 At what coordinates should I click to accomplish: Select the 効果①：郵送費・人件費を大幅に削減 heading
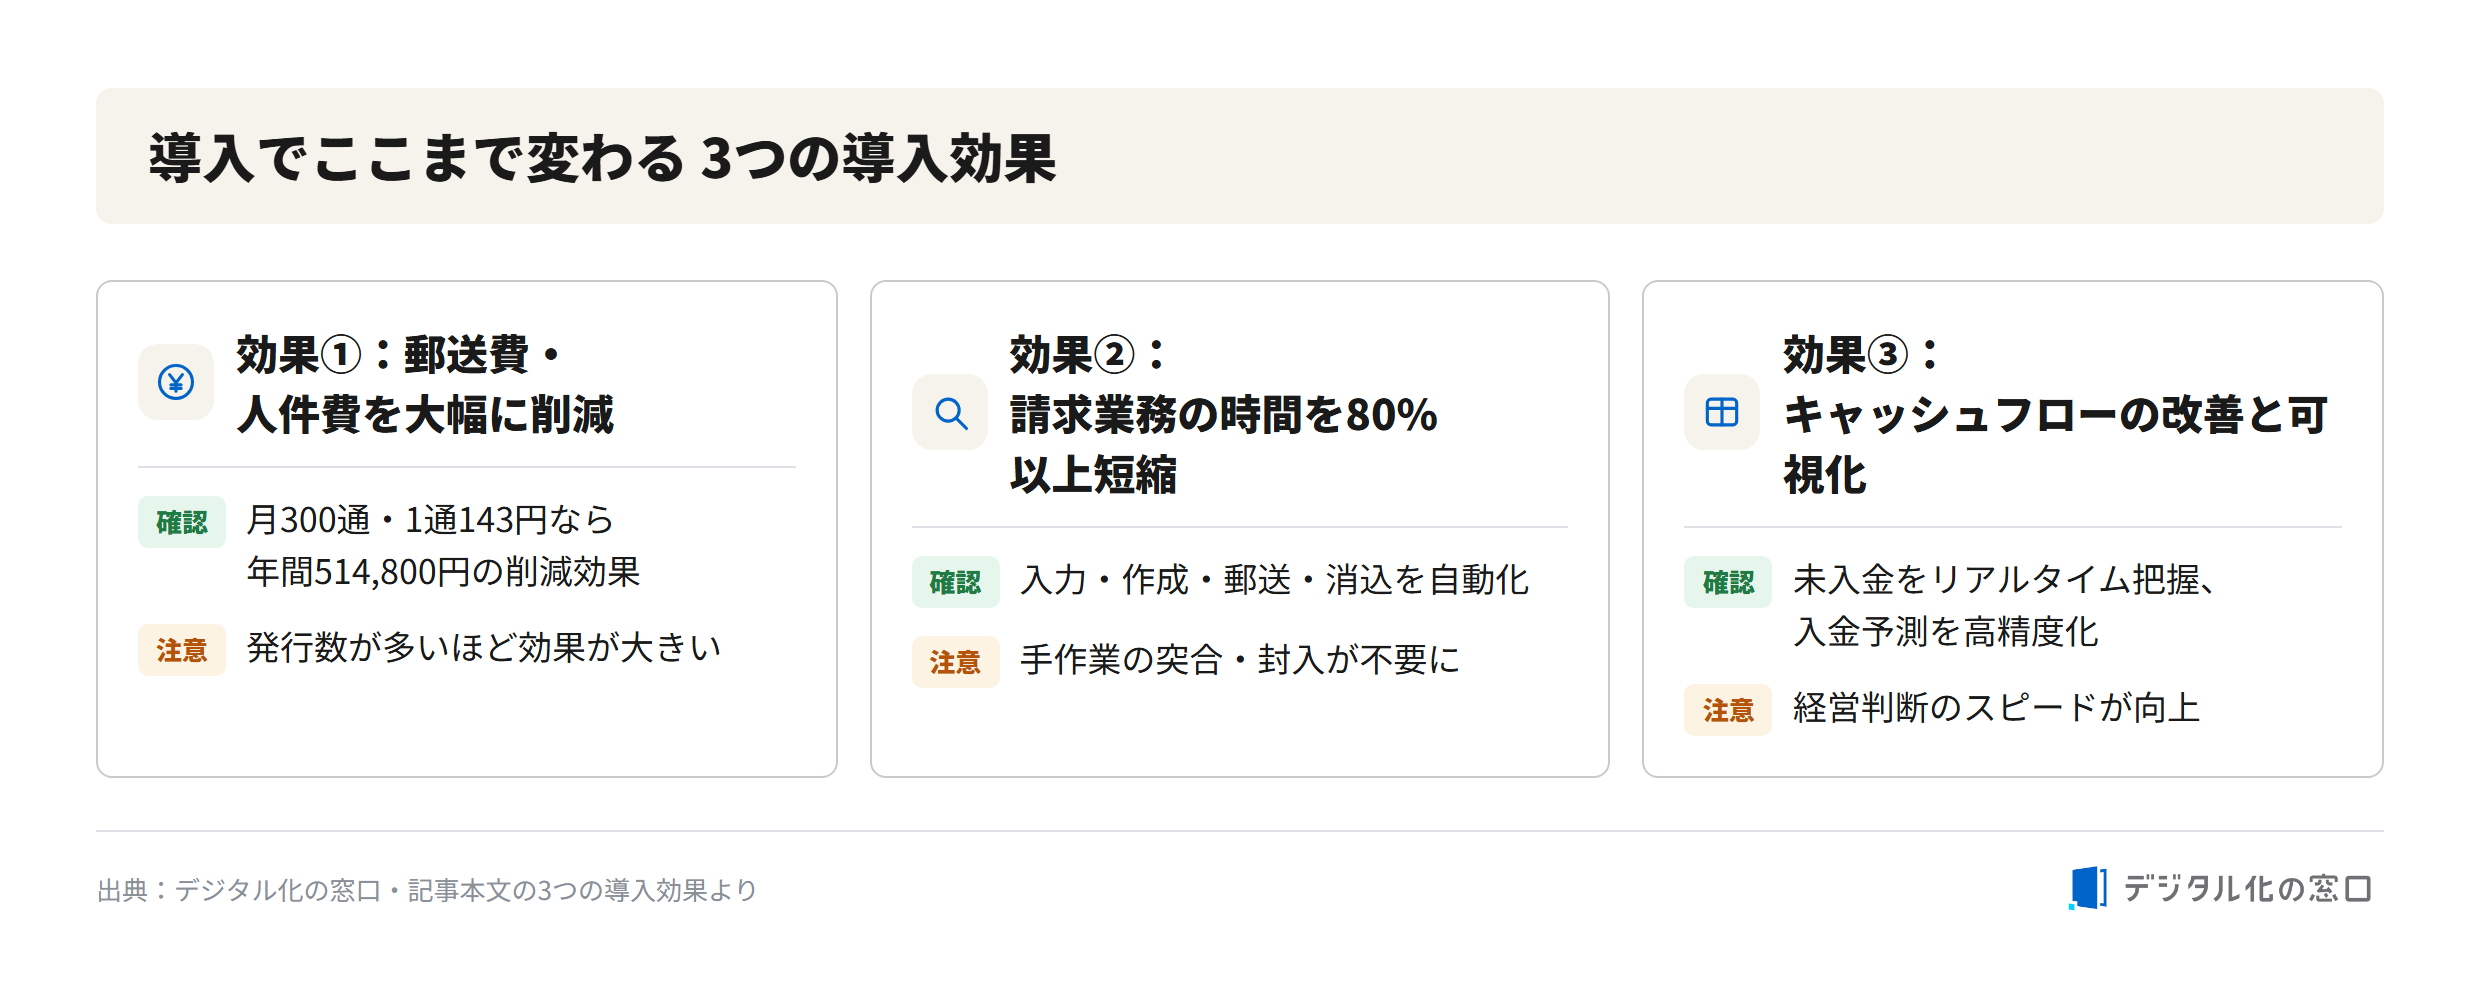[425, 385]
